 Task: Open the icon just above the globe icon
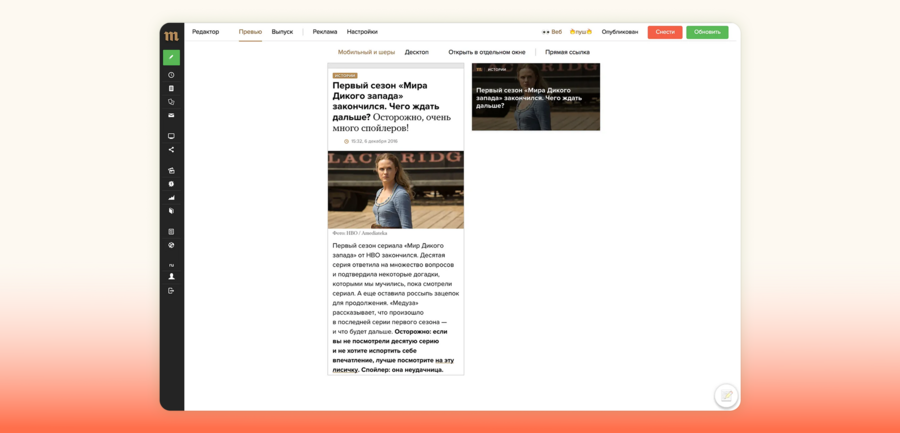pos(171,231)
